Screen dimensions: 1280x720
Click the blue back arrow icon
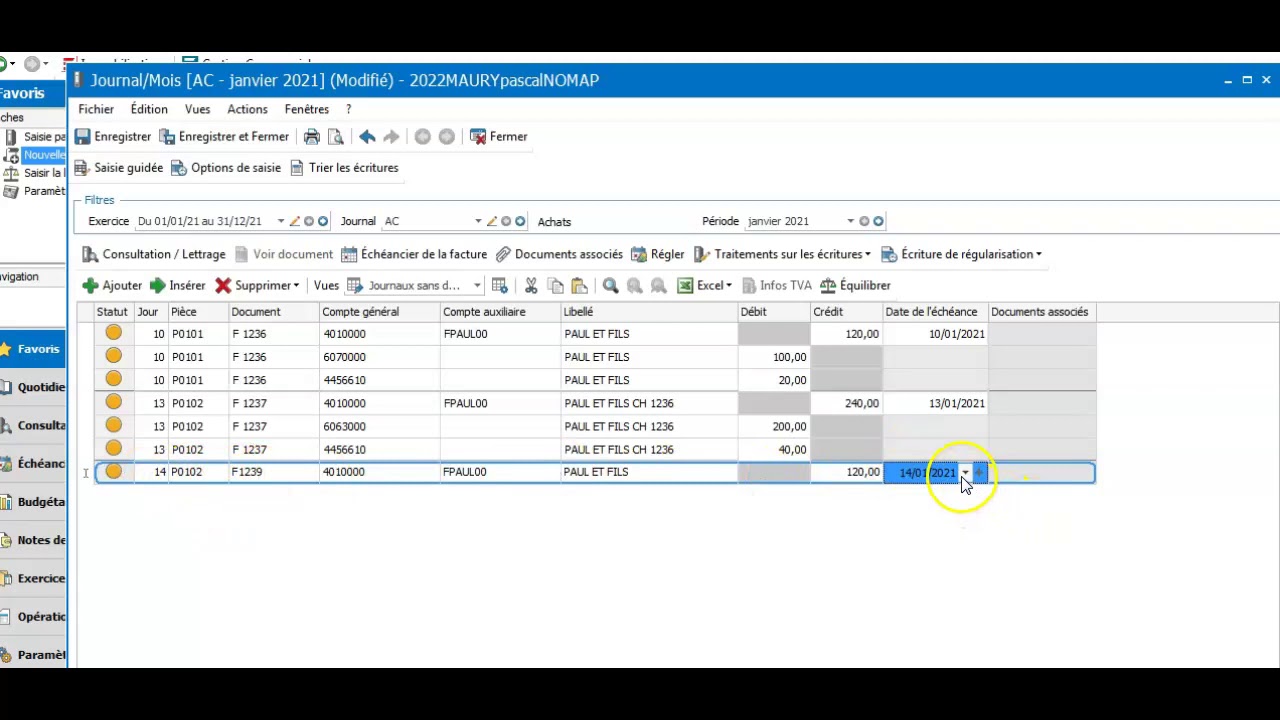point(367,137)
